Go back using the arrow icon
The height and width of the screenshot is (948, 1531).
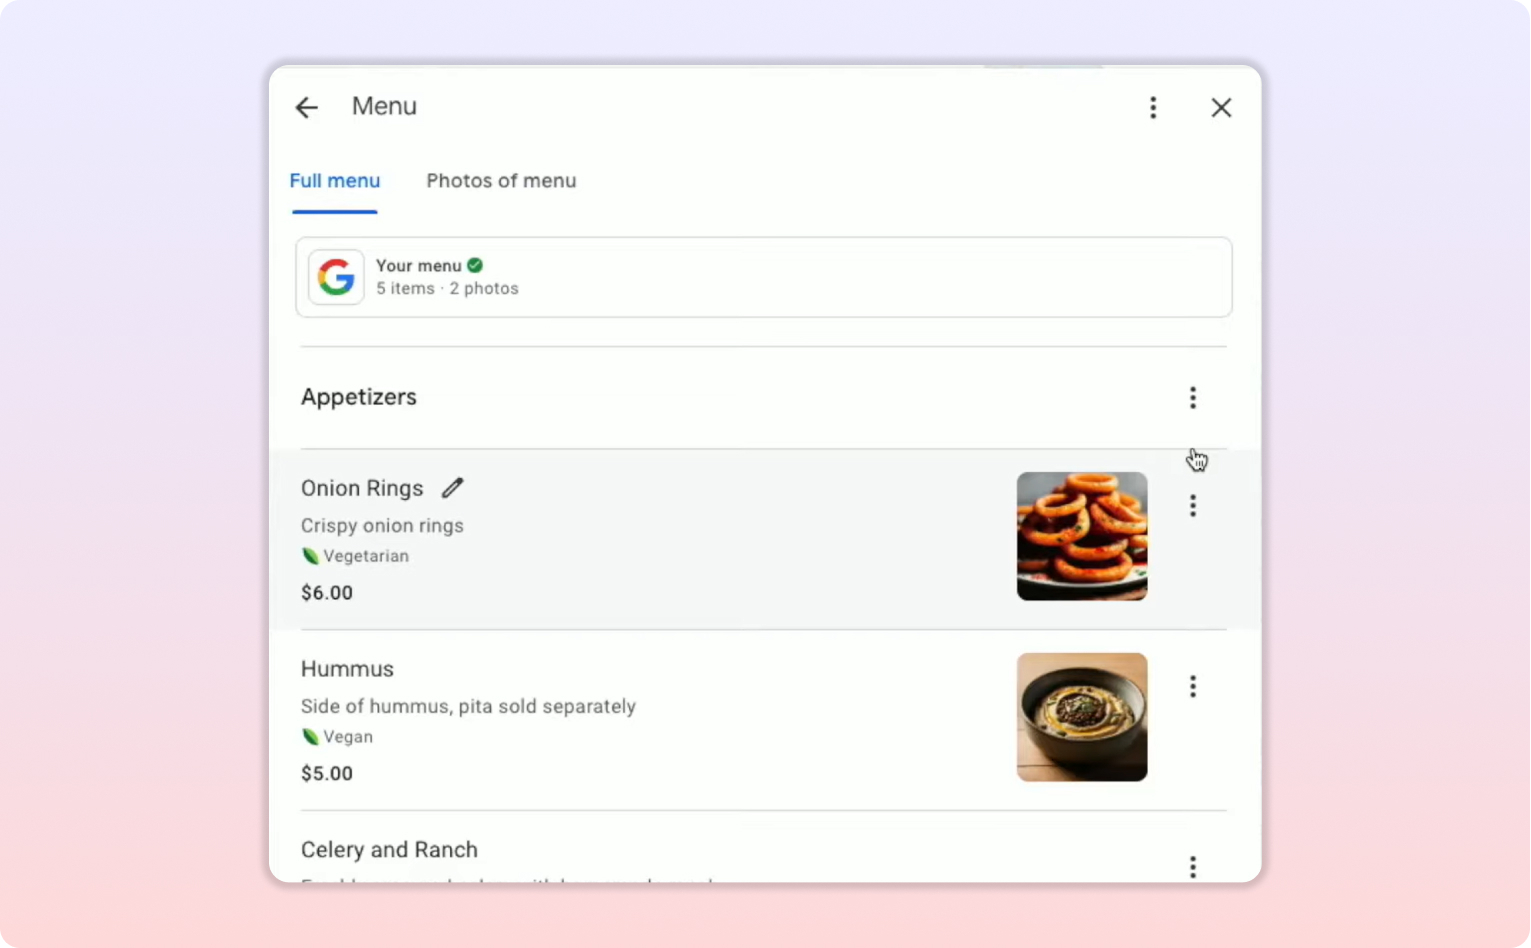307,108
